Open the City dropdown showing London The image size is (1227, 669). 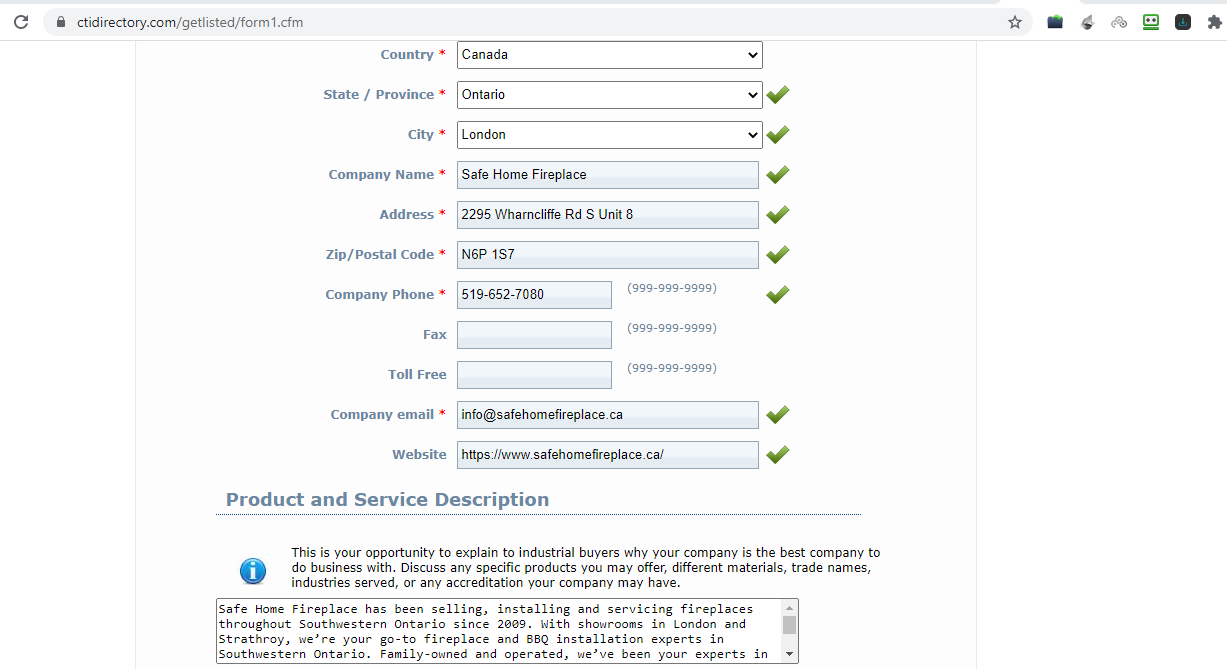609,135
